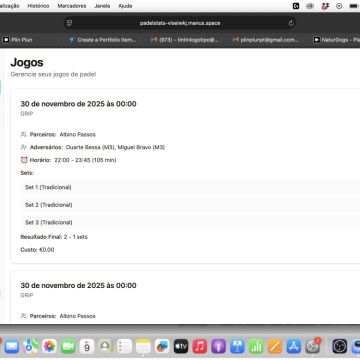Open Music app in the Dock
Viewport: 360px width, 360px height.
click(200, 346)
